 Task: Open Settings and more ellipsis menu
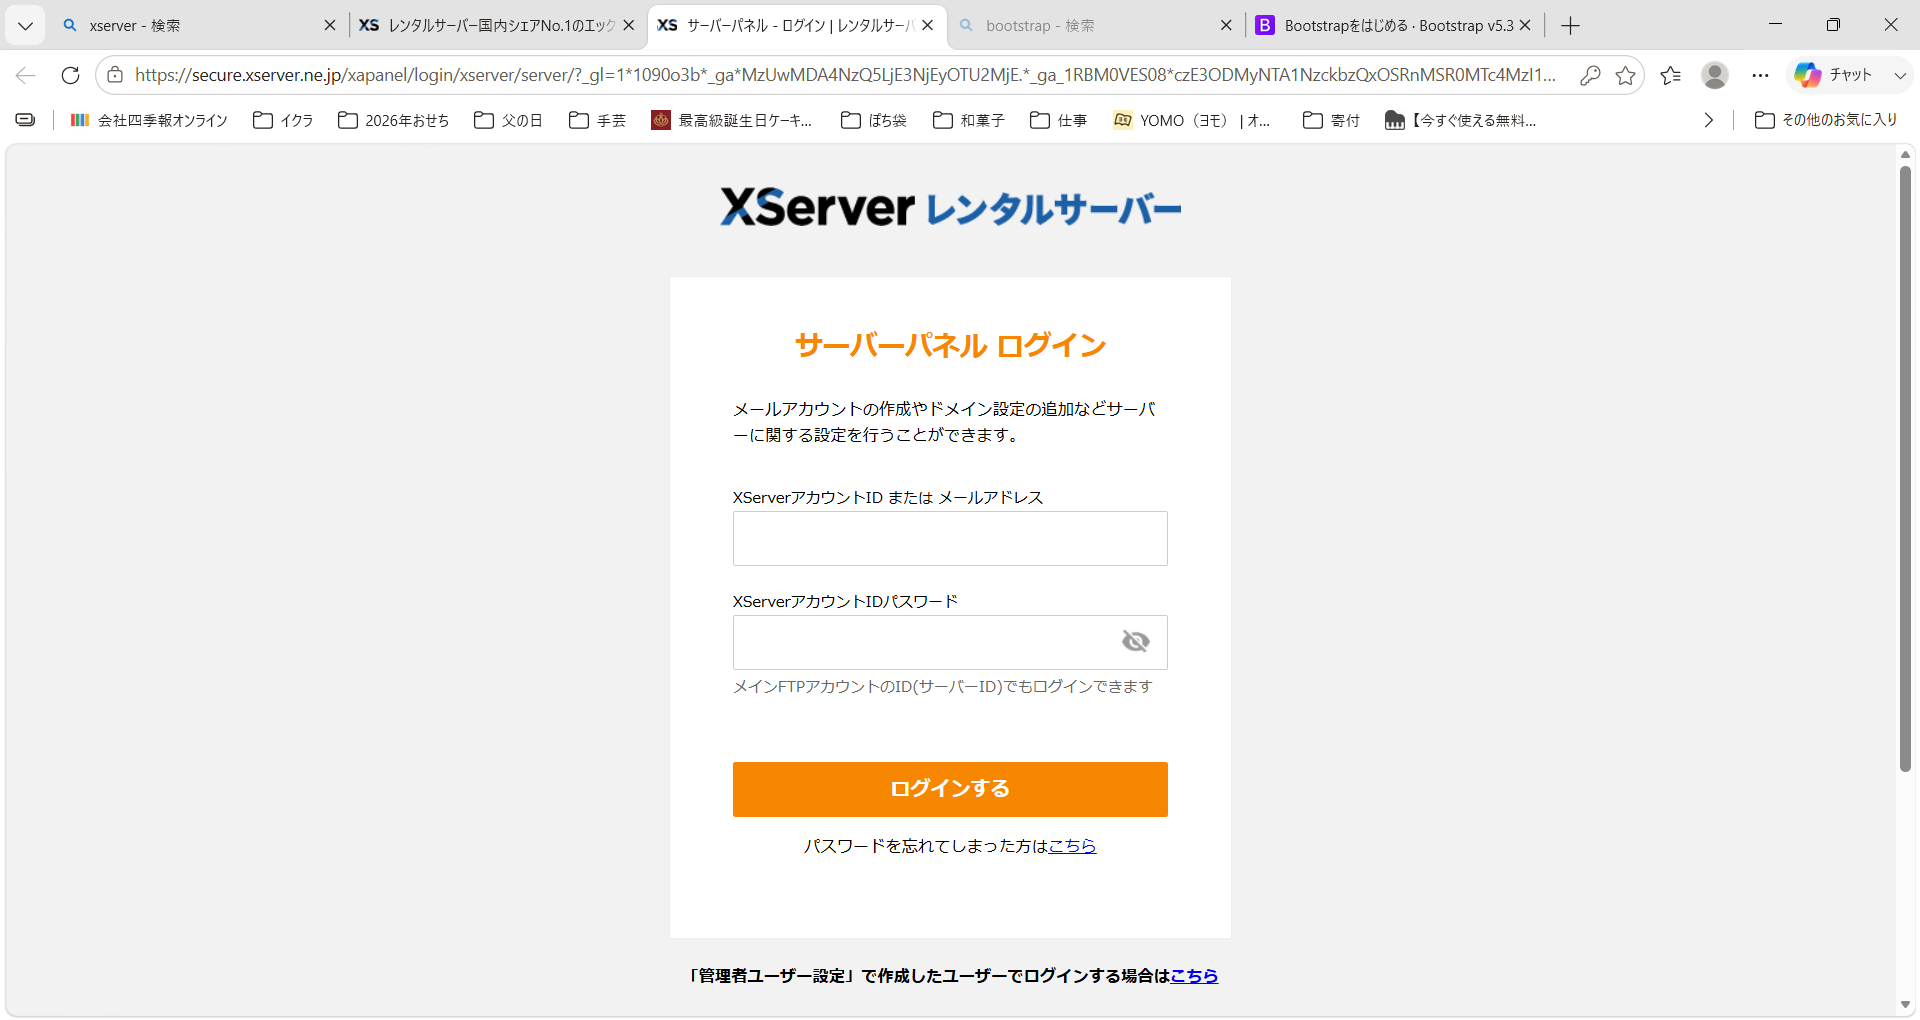(1760, 75)
